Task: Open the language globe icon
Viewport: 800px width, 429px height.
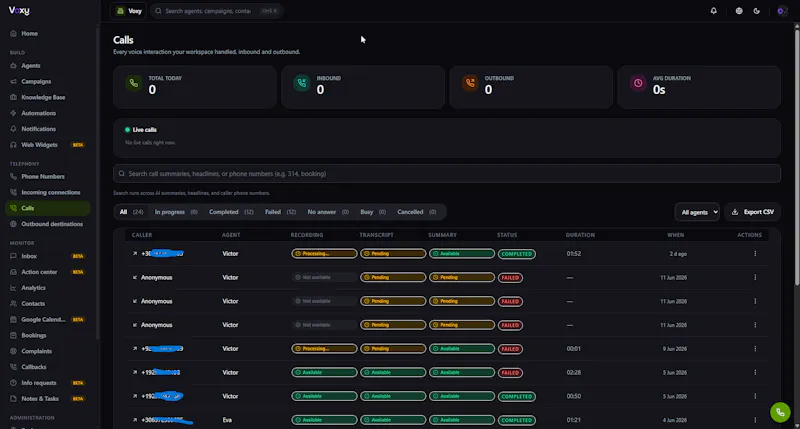Action: coord(739,11)
